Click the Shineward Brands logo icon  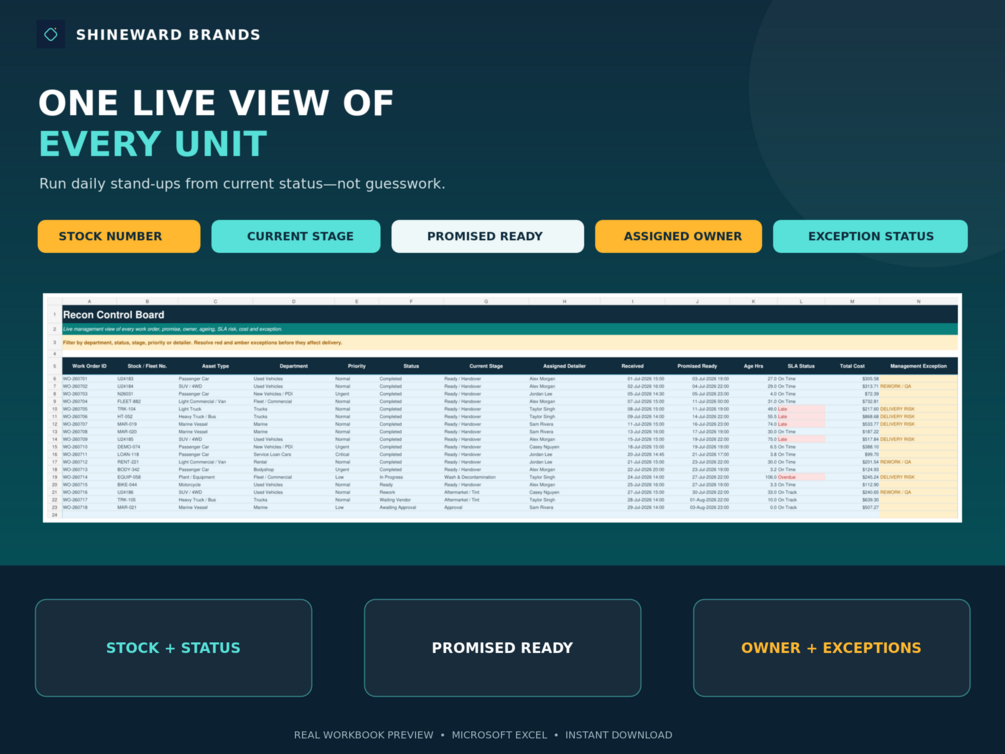[x=51, y=35]
